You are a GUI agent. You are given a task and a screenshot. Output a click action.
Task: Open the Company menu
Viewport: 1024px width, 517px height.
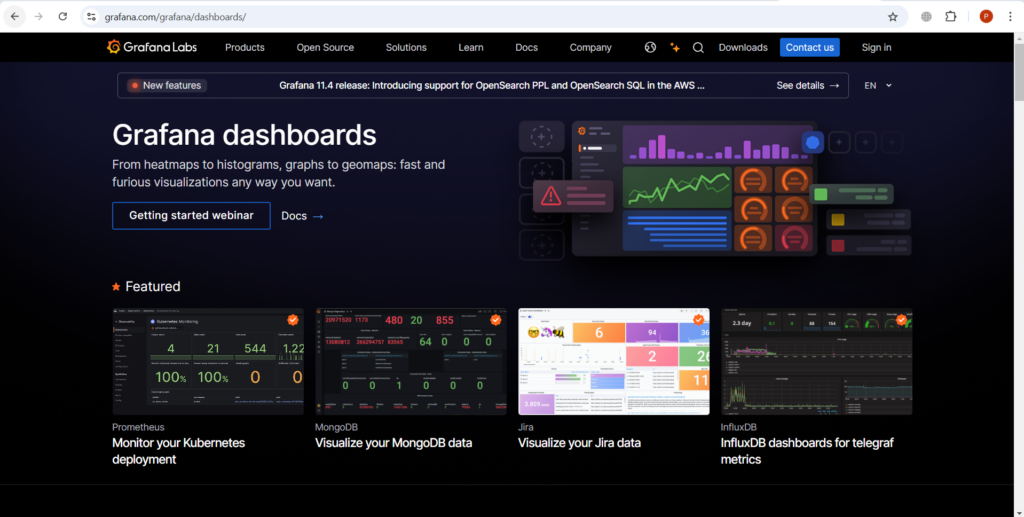coord(590,48)
